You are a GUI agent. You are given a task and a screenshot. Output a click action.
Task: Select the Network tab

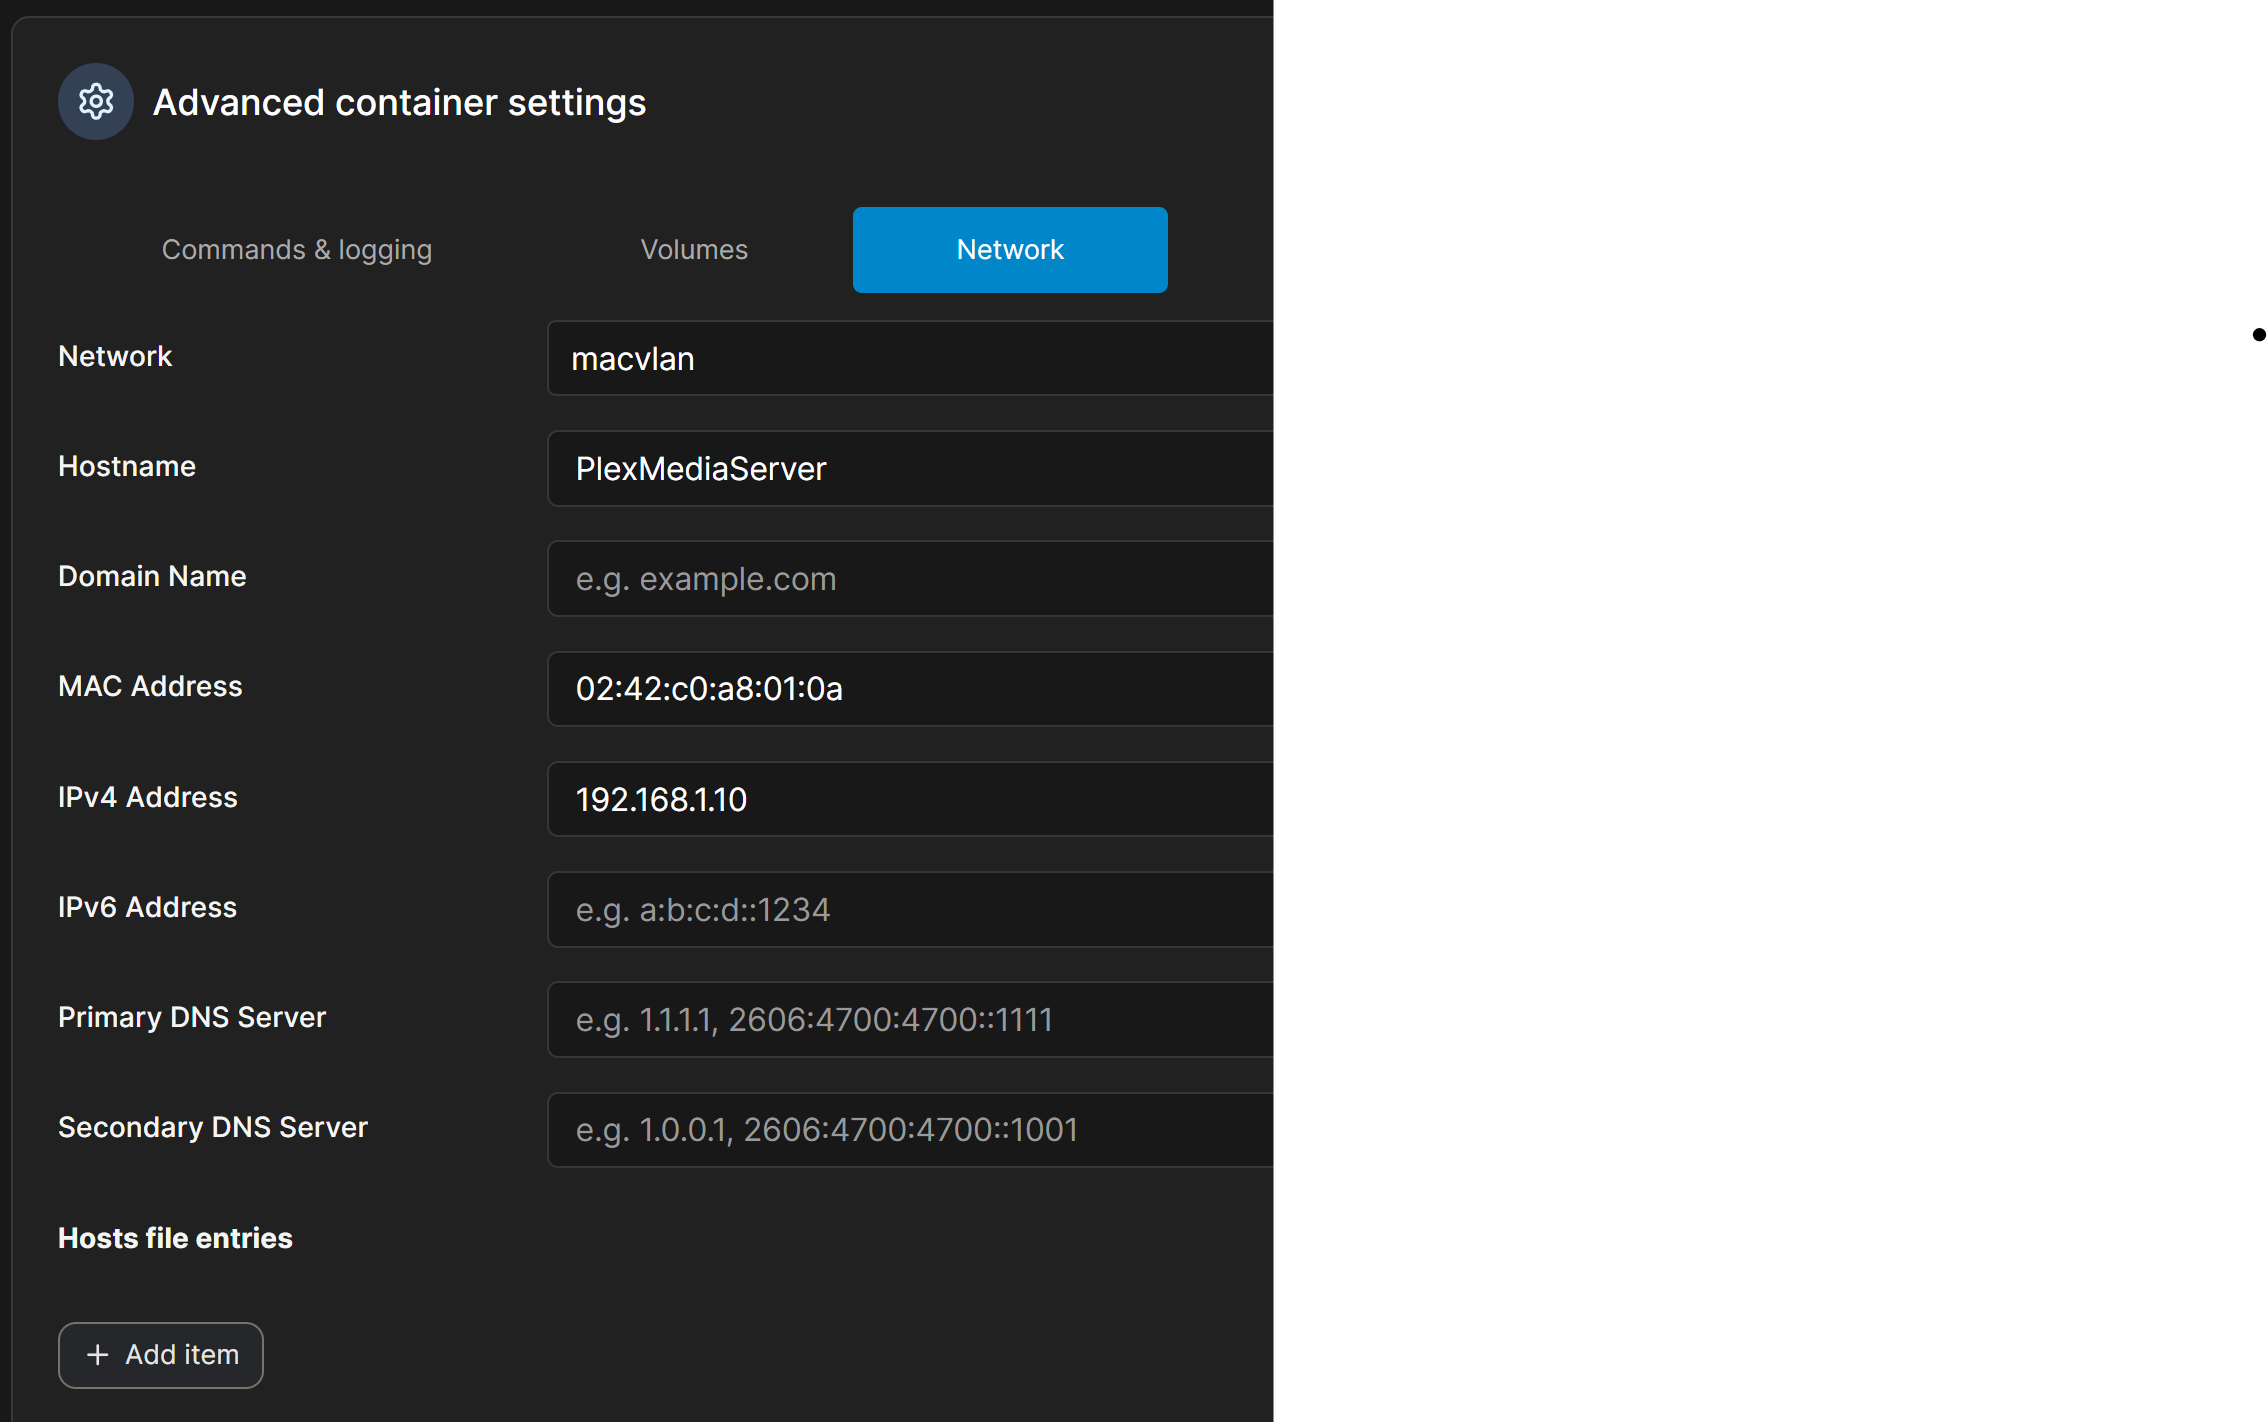(1009, 250)
